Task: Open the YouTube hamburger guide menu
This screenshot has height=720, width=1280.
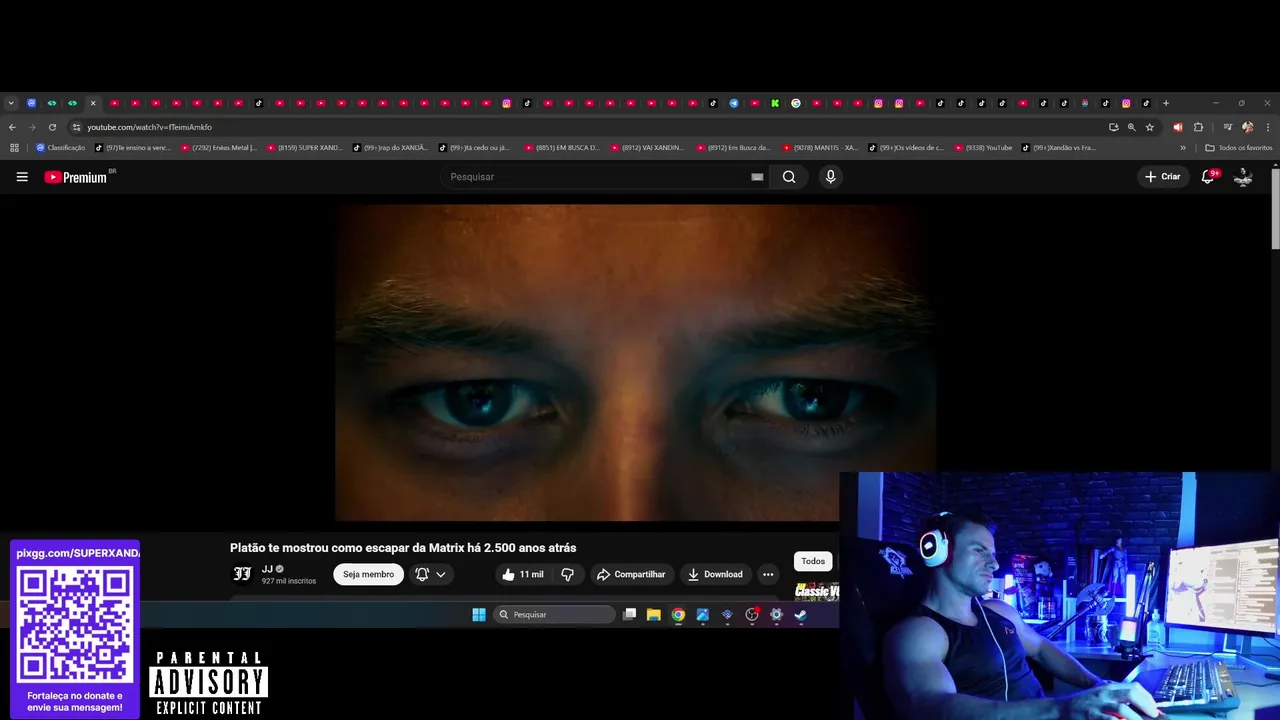Action: point(22,177)
